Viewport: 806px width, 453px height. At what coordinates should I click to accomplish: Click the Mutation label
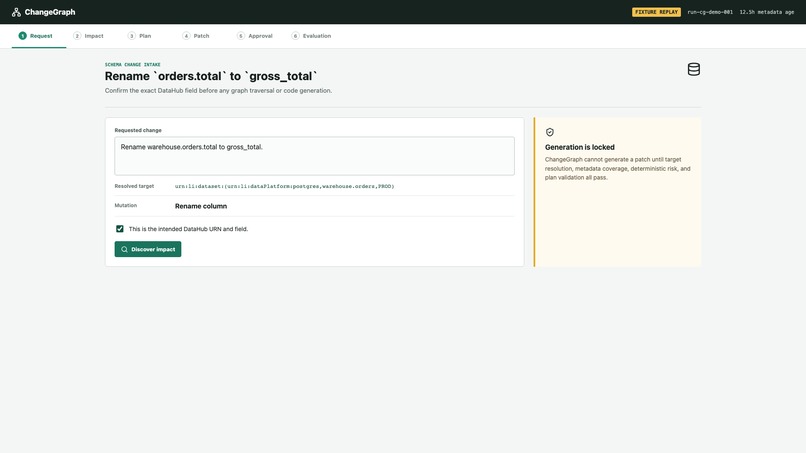click(125, 205)
